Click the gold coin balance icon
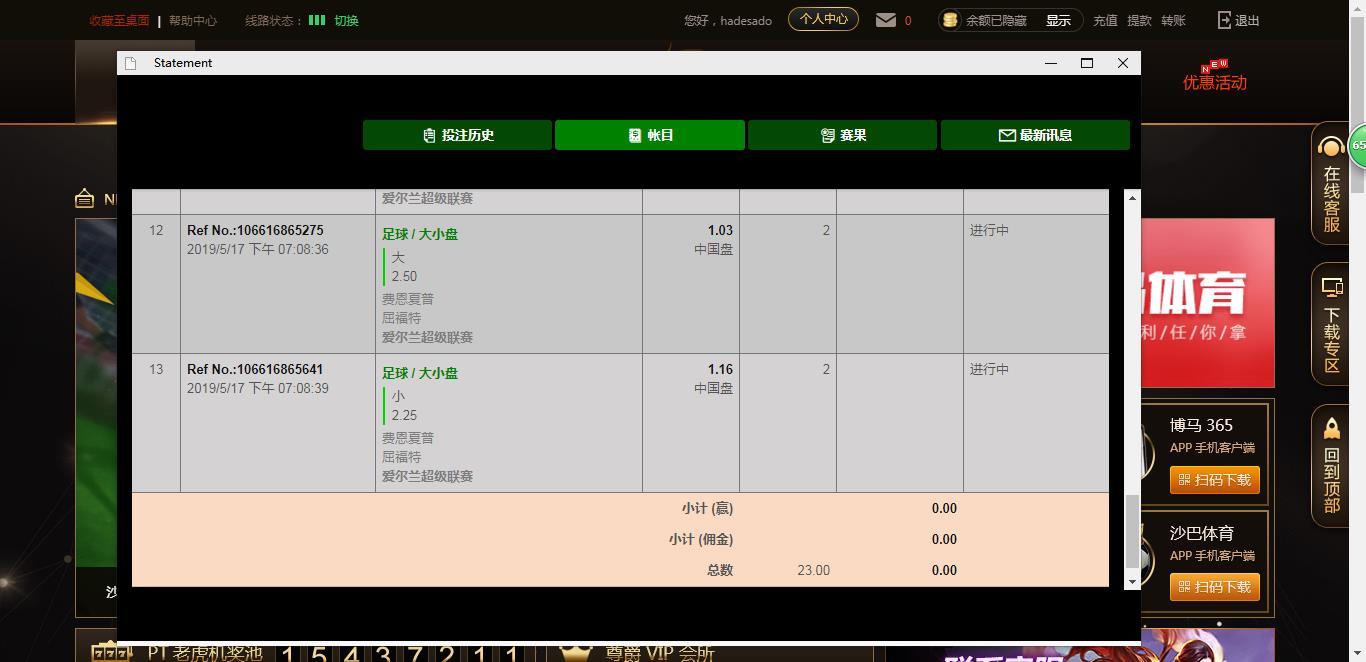This screenshot has height=662, width=1366. (951, 20)
